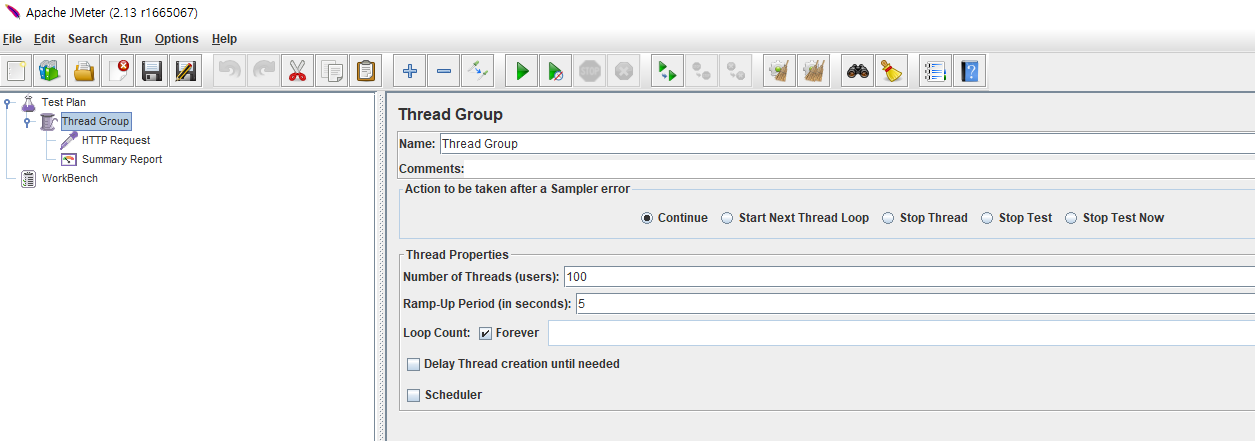Select Test Plan in the tree

point(65,103)
